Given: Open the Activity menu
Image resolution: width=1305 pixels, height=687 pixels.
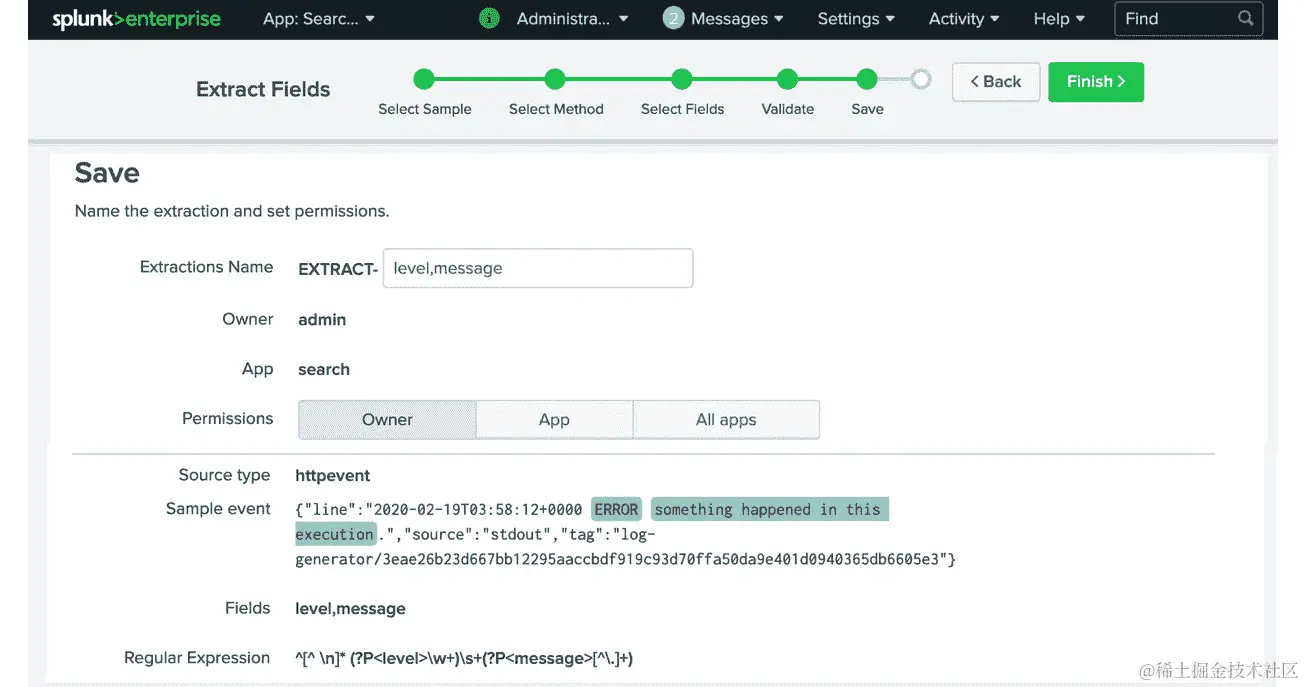Looking at the screenshot, I should (962, 18).
